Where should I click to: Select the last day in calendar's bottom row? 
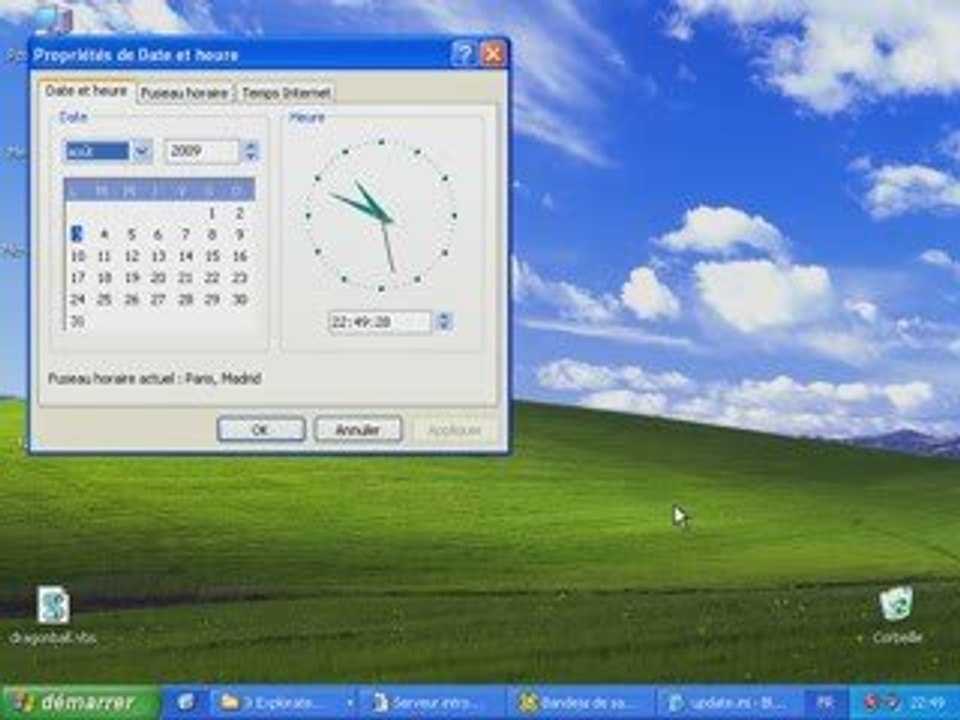pos(78,321)
